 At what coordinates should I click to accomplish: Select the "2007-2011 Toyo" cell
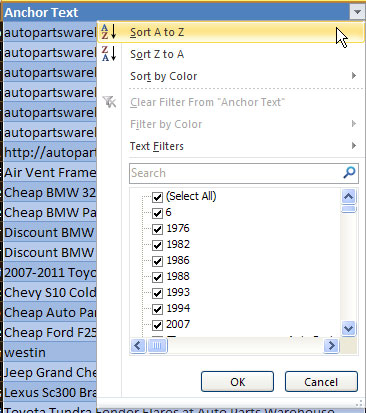tap(50, 273)
